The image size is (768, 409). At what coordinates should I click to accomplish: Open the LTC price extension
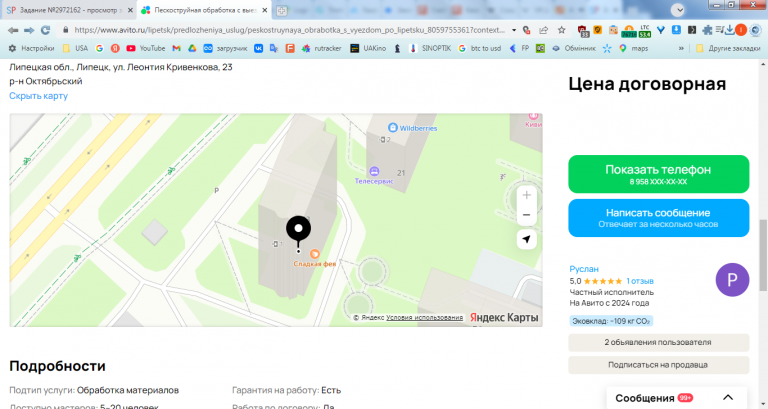pos(645,31)
